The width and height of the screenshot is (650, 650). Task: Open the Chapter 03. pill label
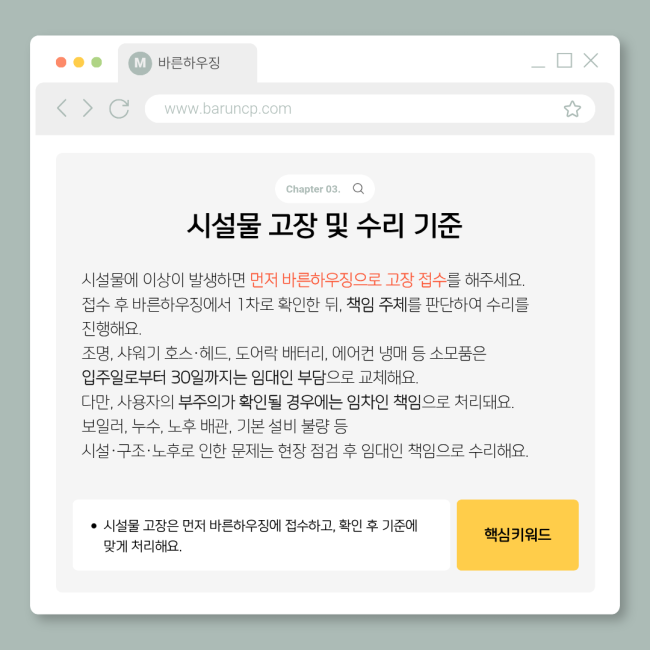click(x=313, y=189)
